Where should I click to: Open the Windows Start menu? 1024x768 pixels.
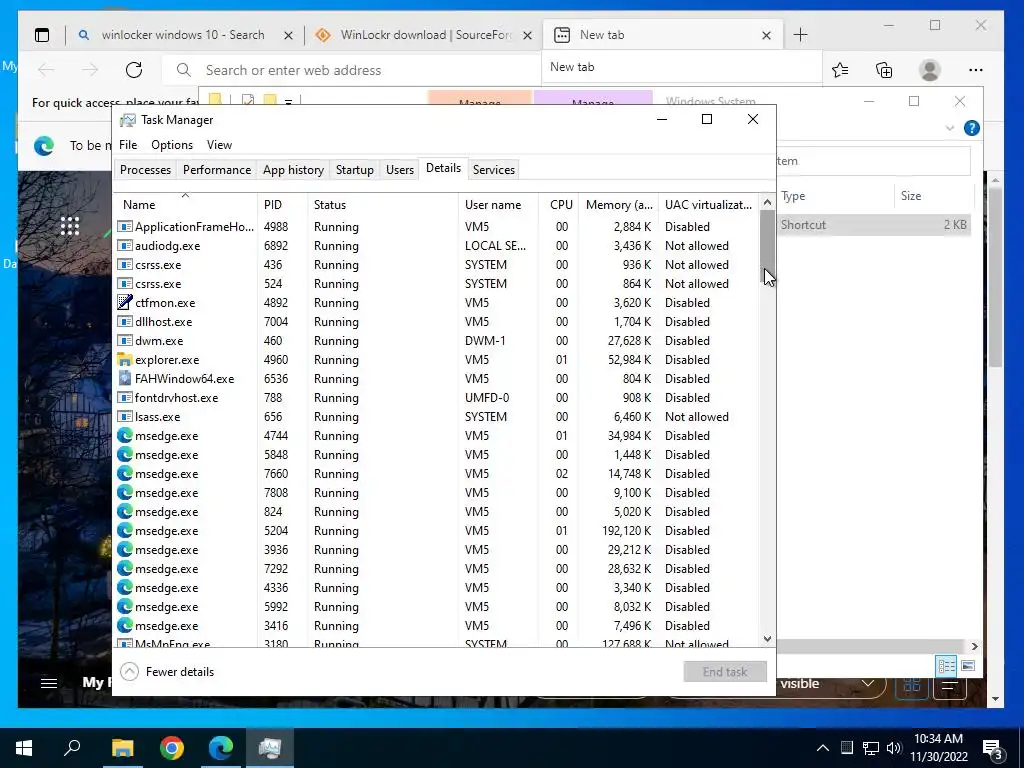(24, 748)
